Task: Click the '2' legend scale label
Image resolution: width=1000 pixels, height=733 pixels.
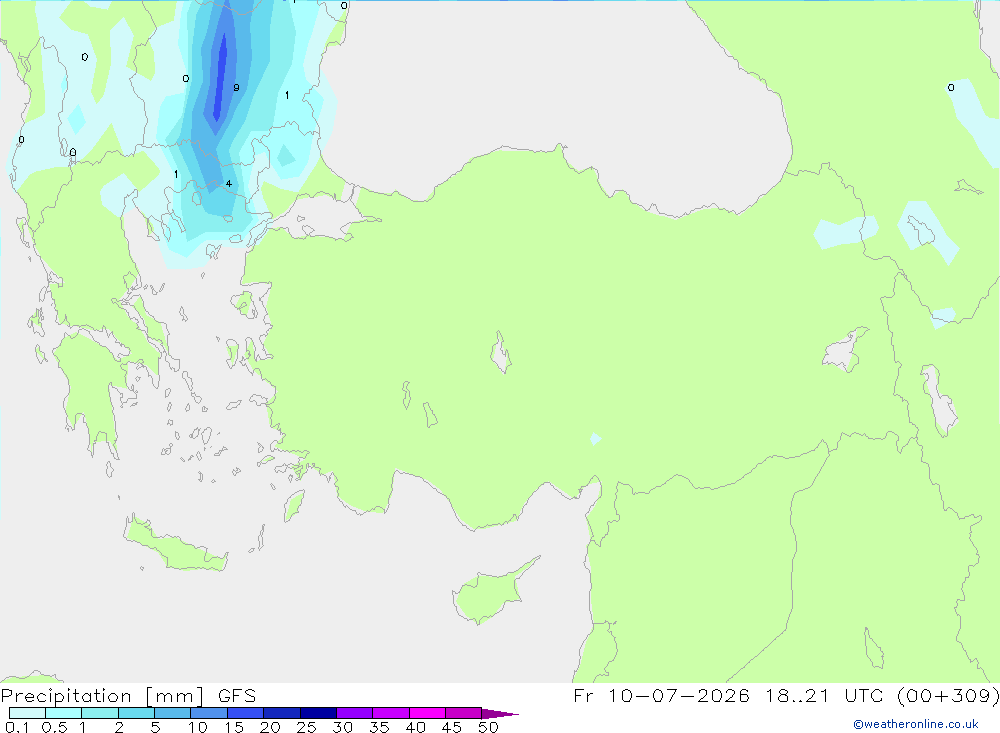Action: pos(119,727)
